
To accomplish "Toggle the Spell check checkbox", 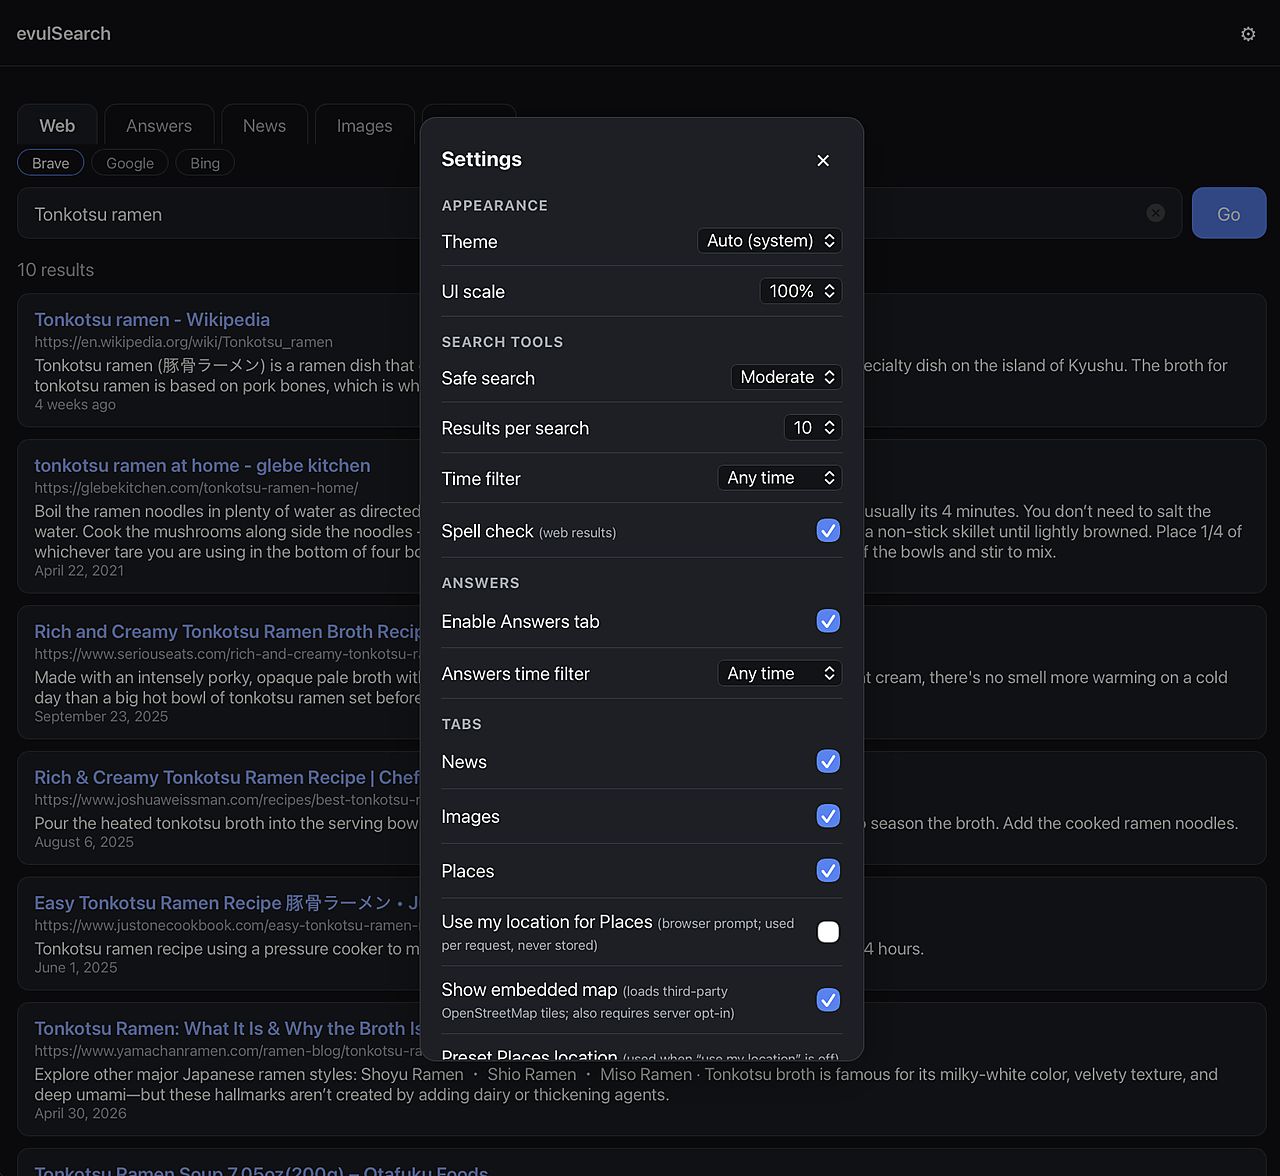I will [x=828, y=531].
